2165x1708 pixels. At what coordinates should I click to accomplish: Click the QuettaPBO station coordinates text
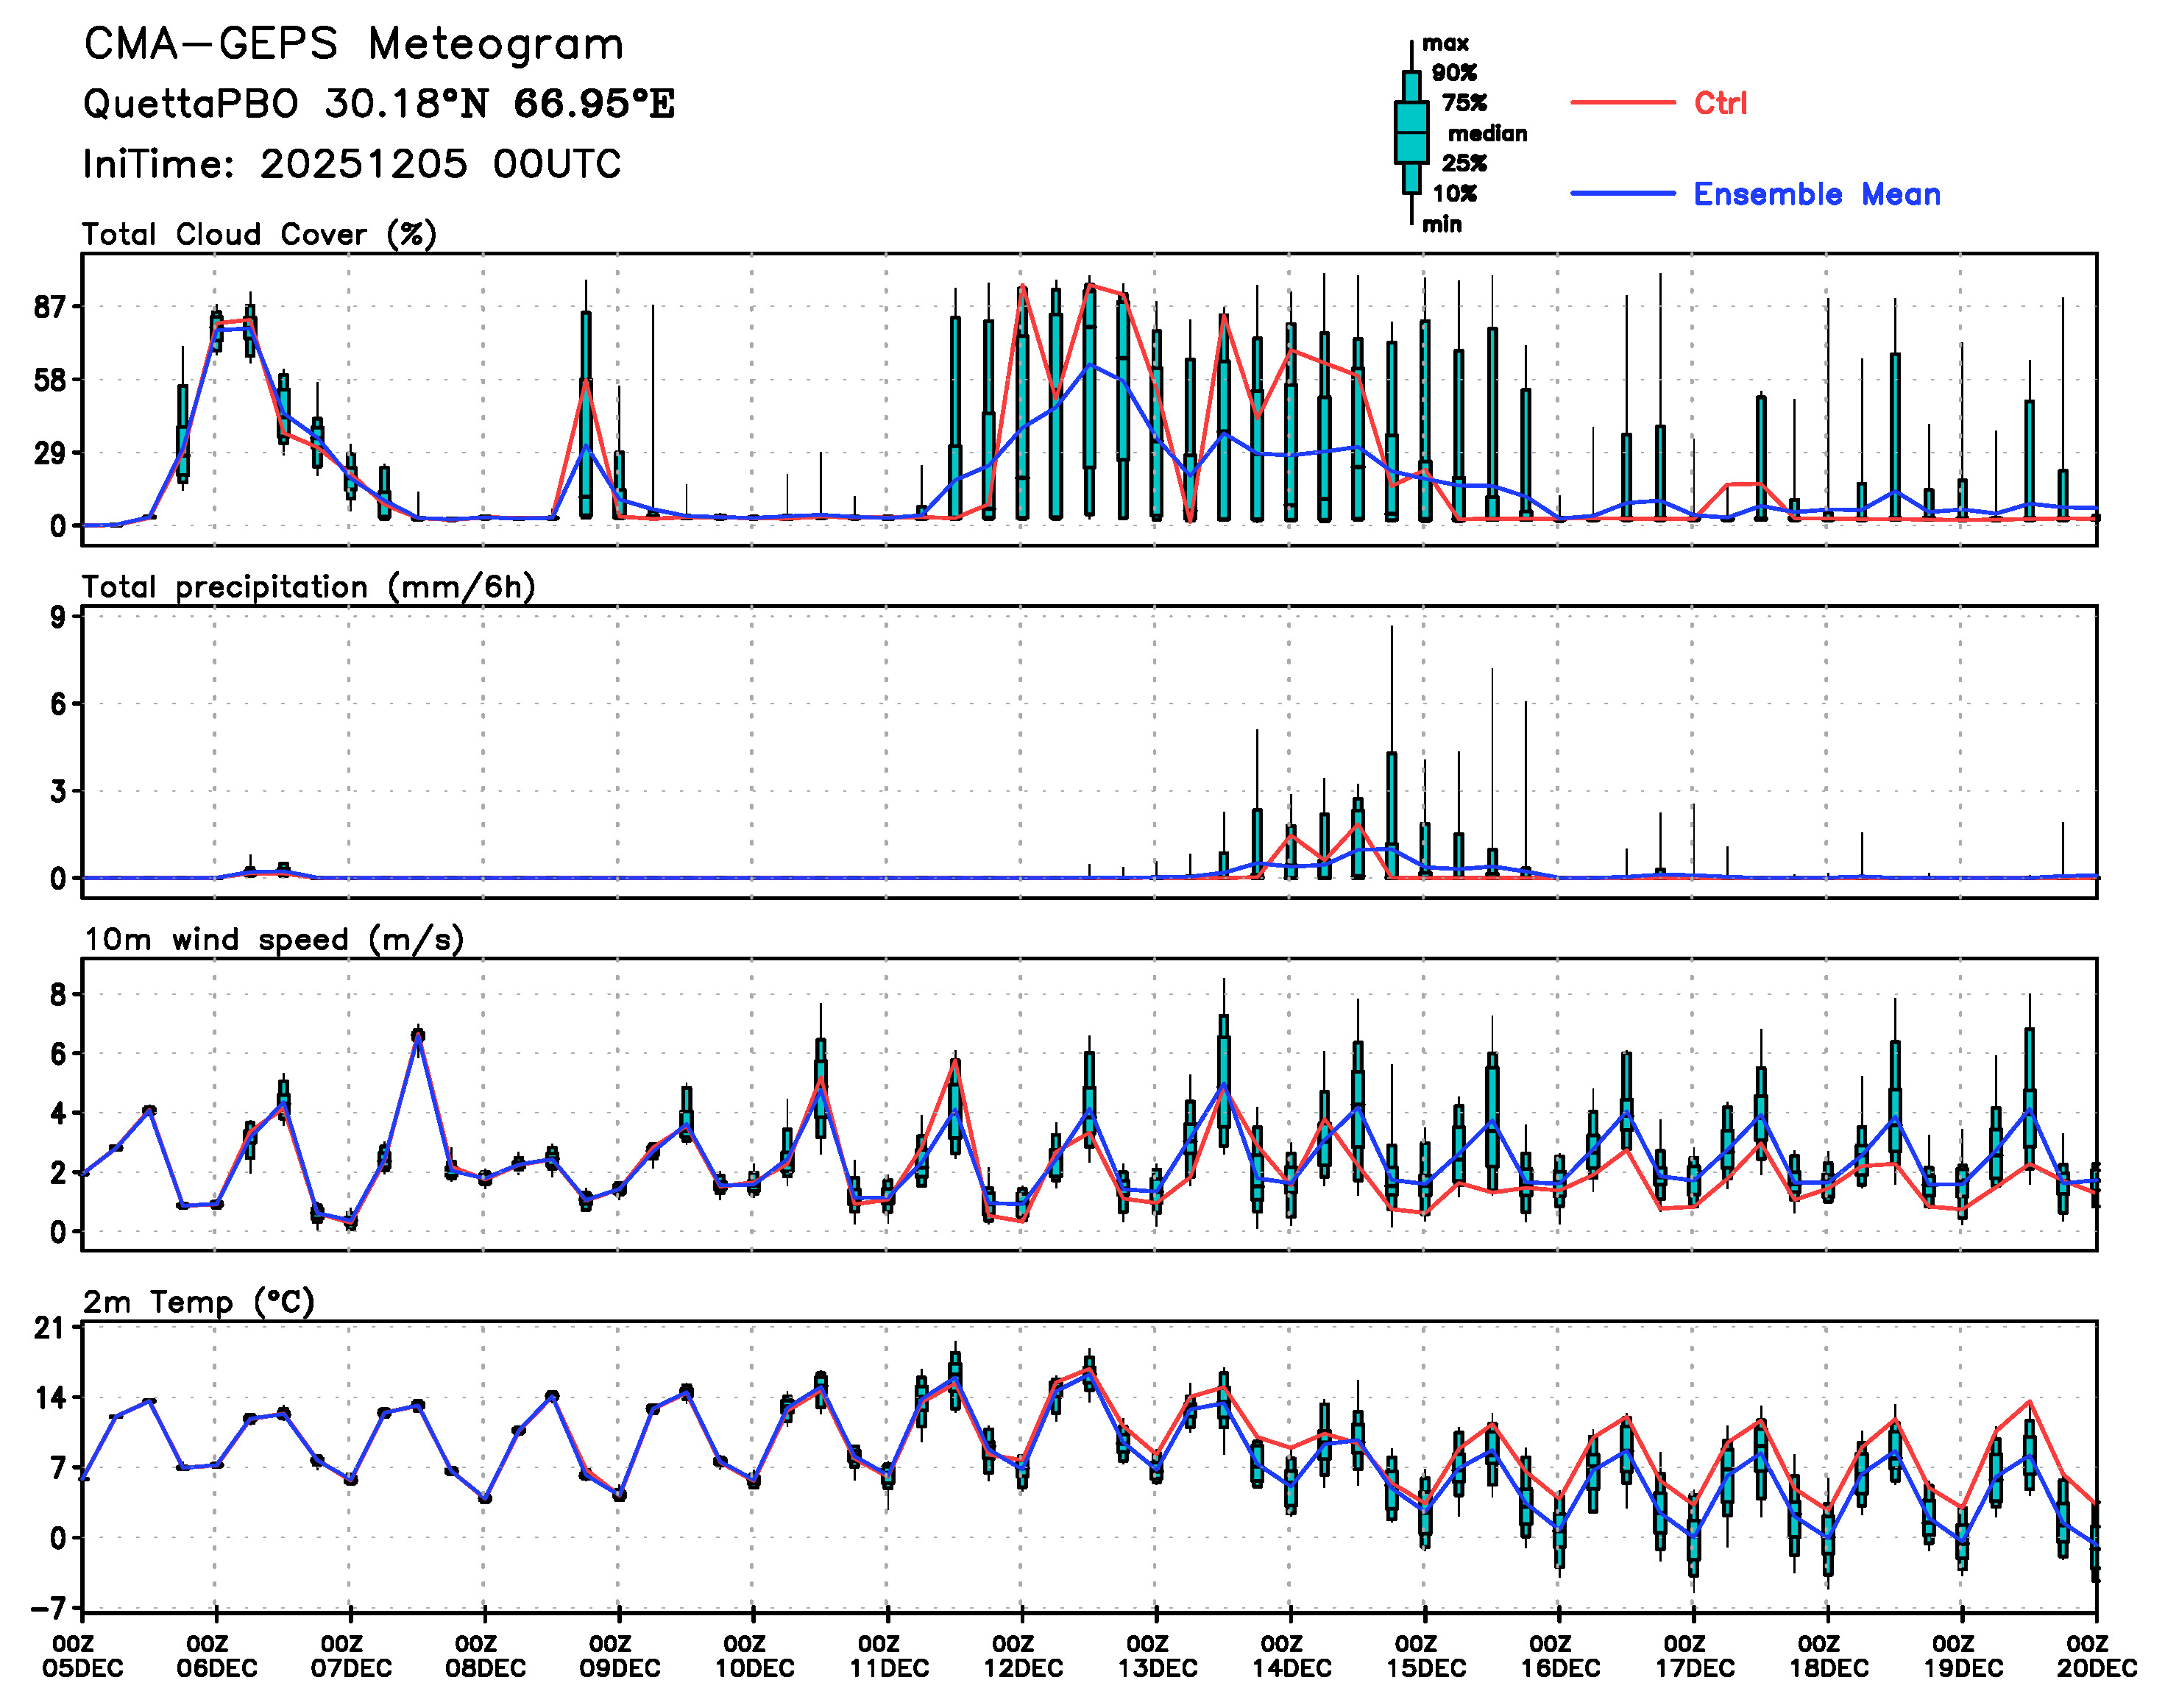pos(378,104)
